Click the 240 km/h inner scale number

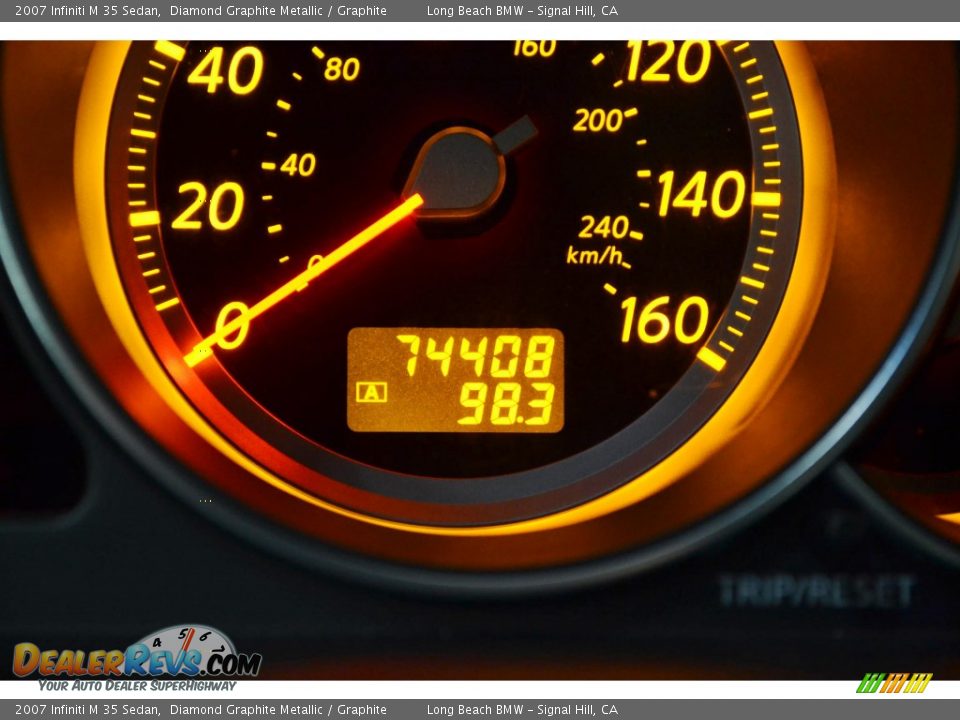[x=603, y=227]
